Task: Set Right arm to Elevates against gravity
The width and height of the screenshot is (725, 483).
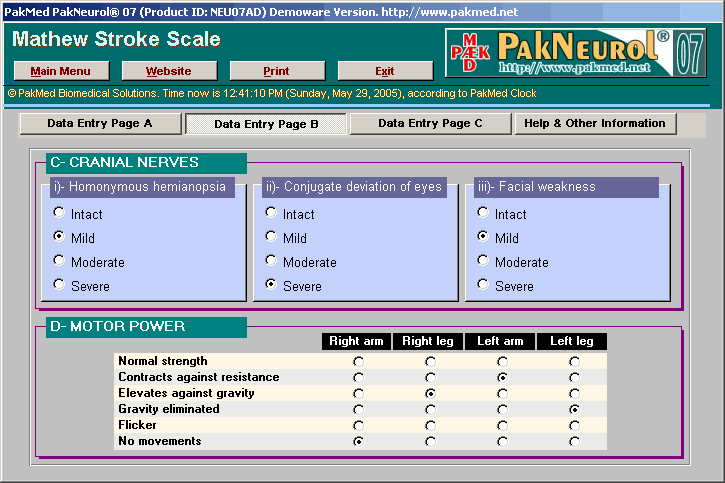Action: tap(358, 393)
